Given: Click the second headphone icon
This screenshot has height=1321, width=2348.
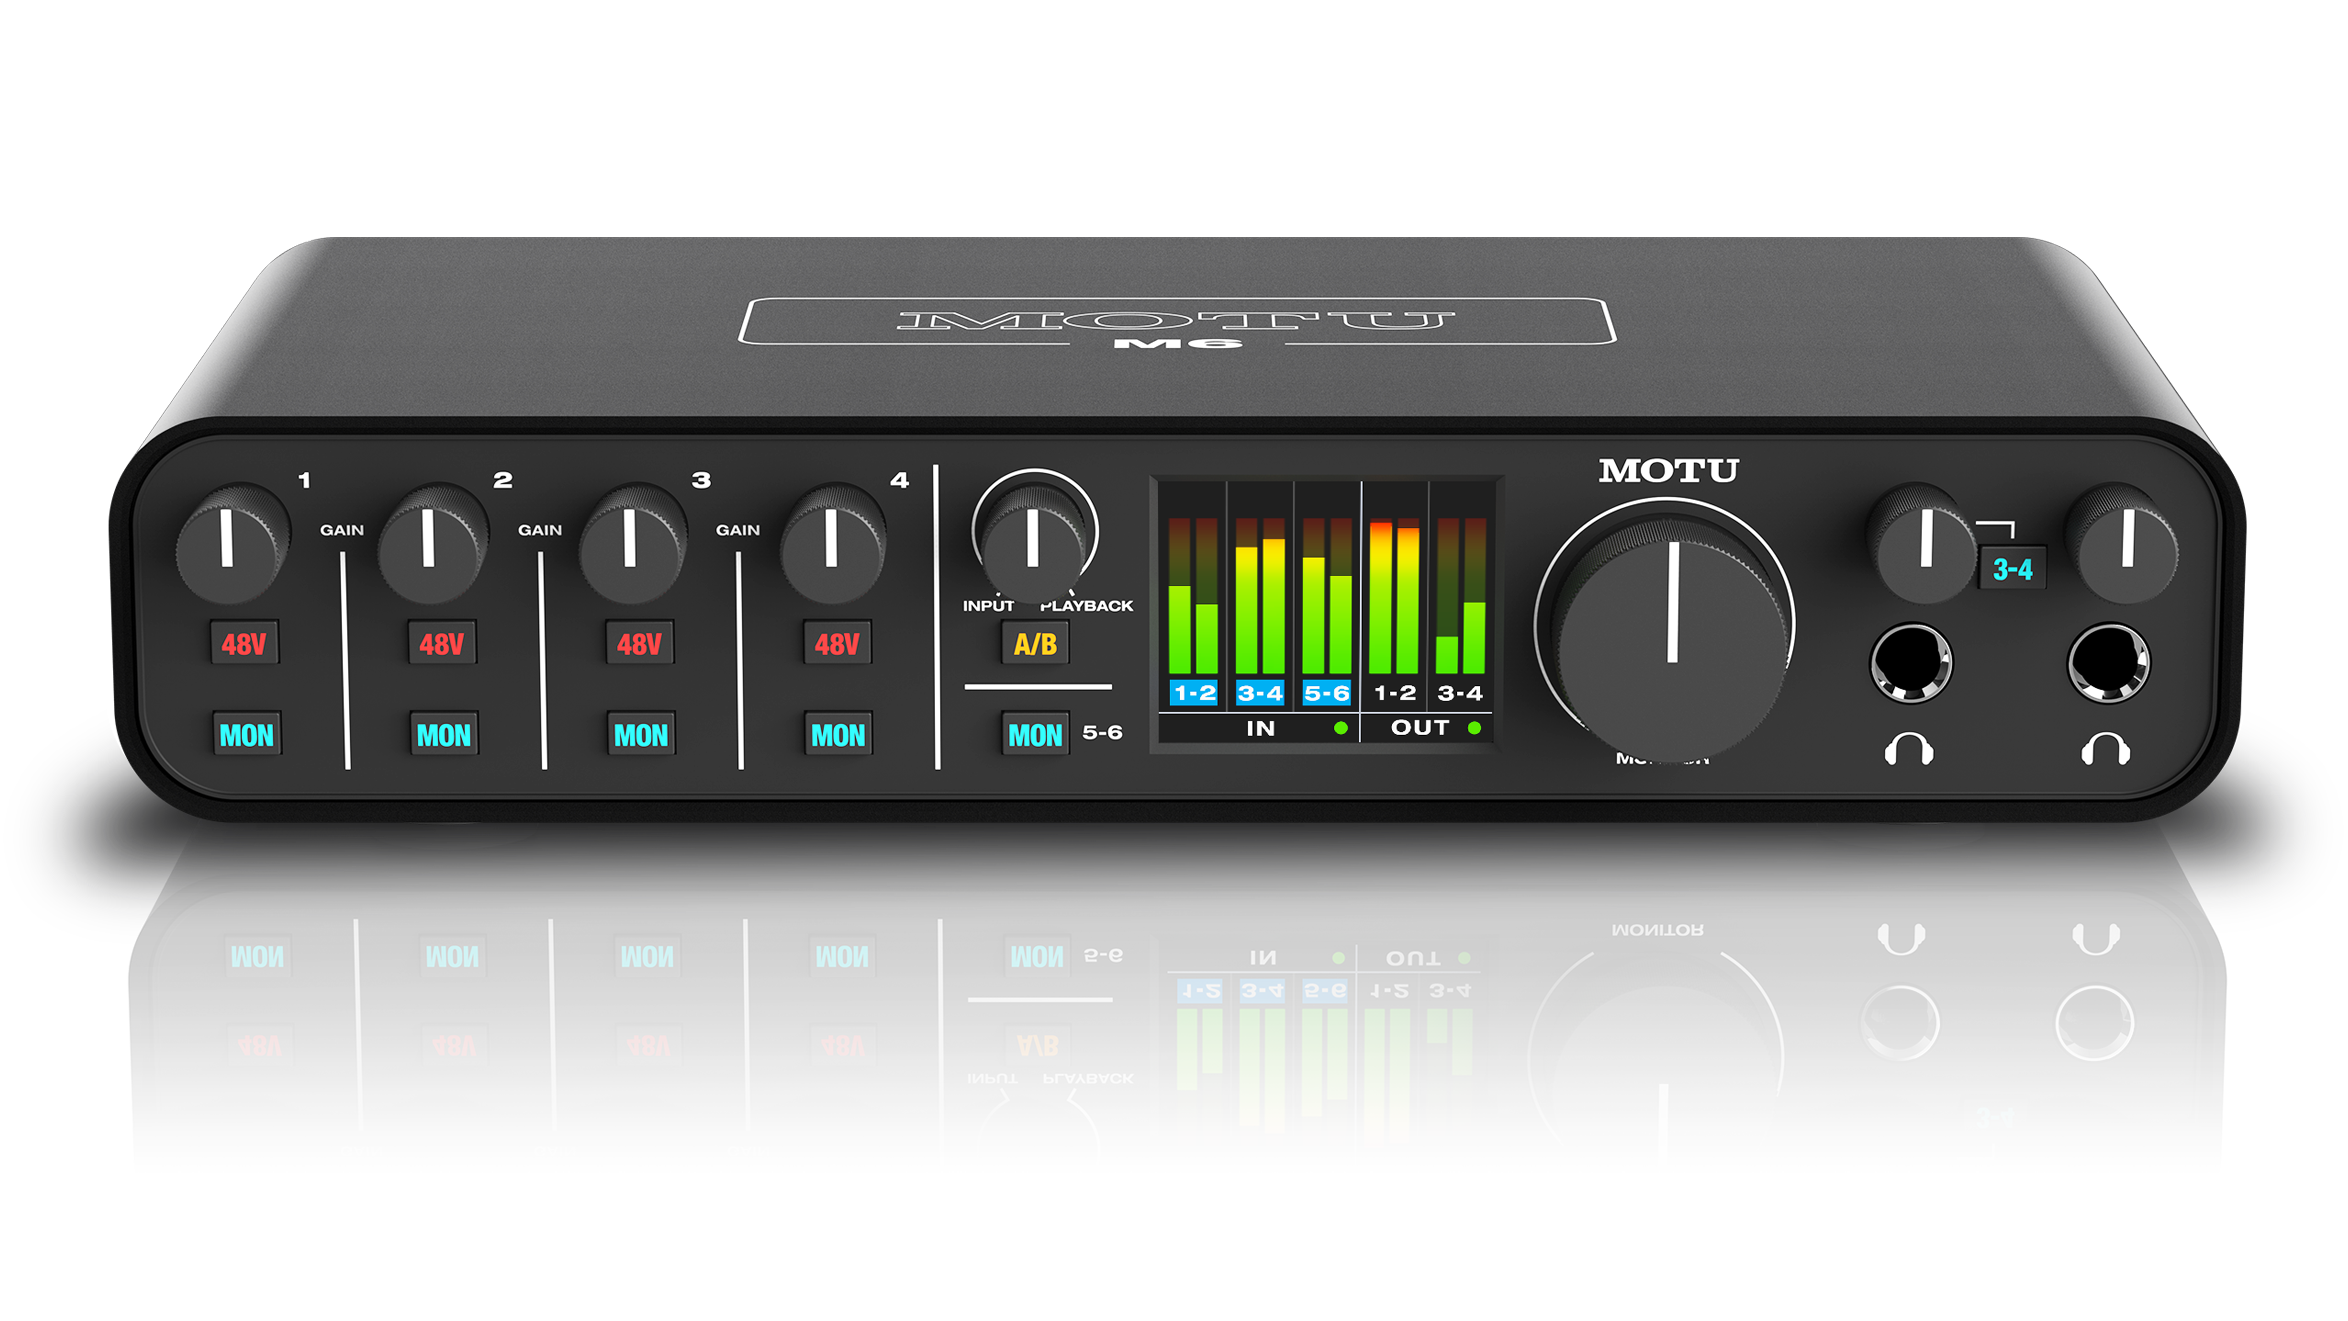Looking at the screenshot, I should tap(2105, 749).
